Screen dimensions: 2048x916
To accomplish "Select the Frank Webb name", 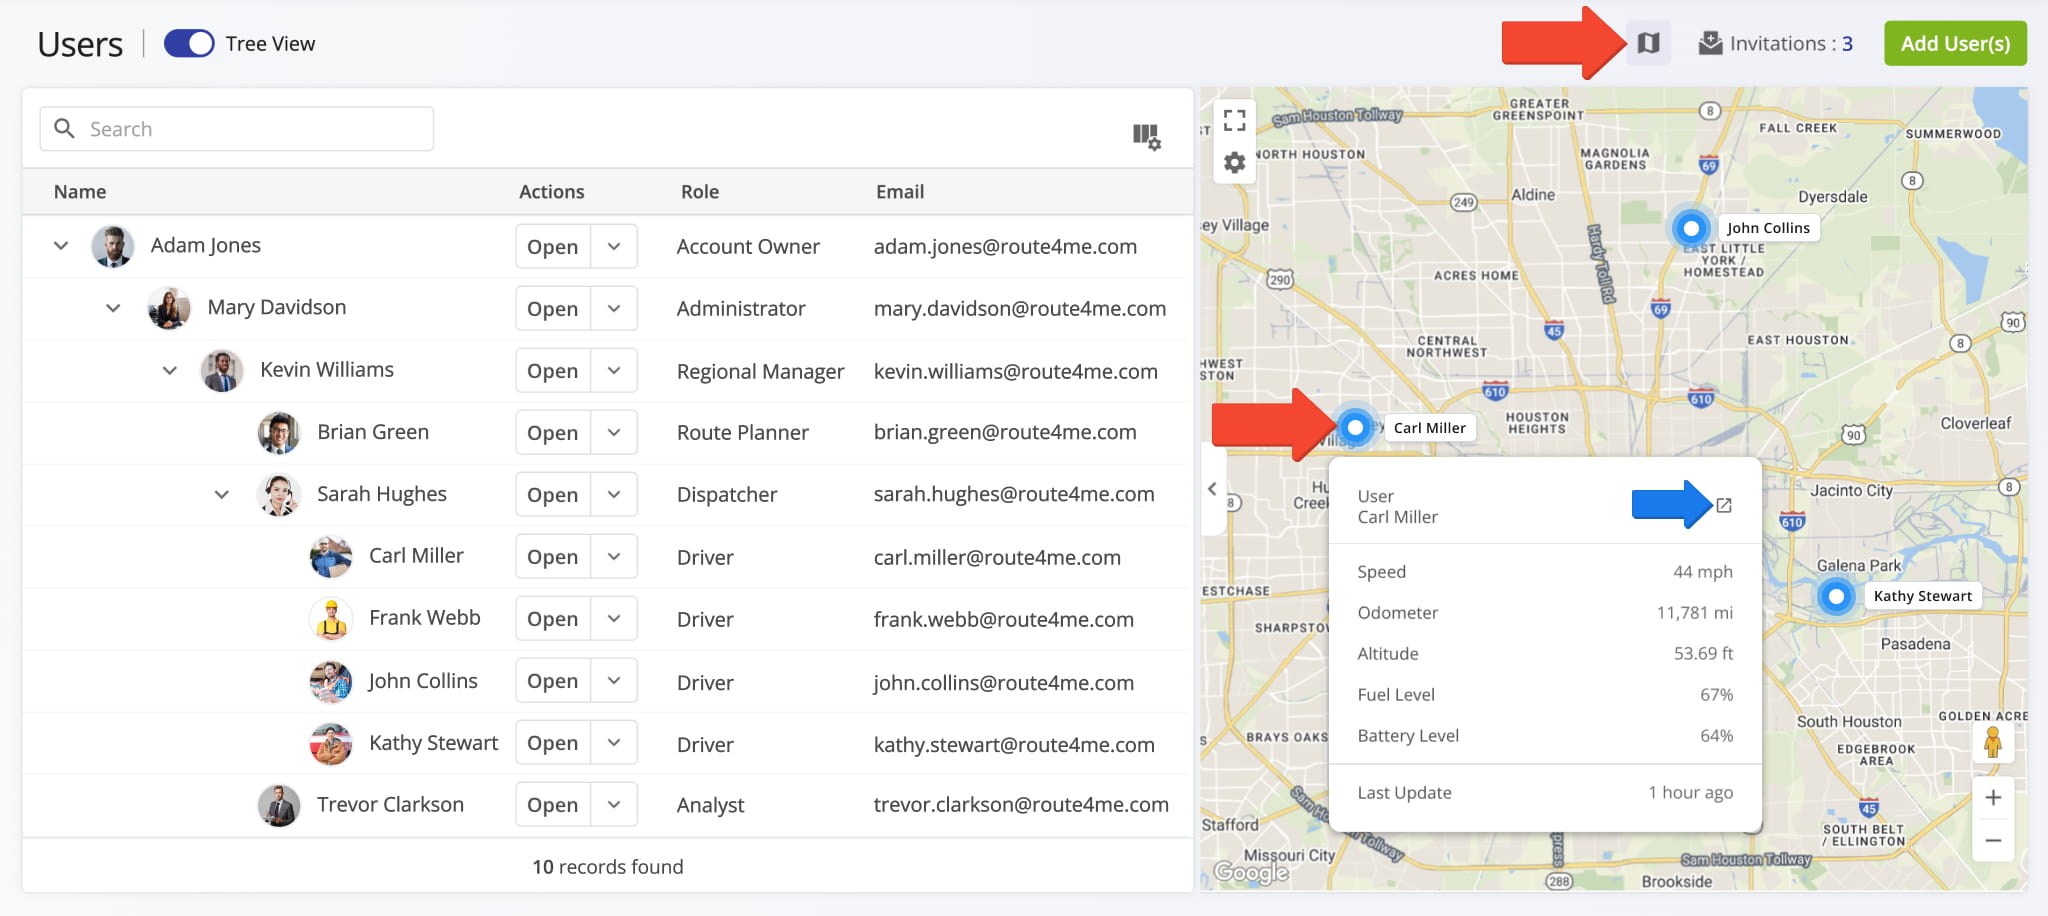I will tap(424, 618).
